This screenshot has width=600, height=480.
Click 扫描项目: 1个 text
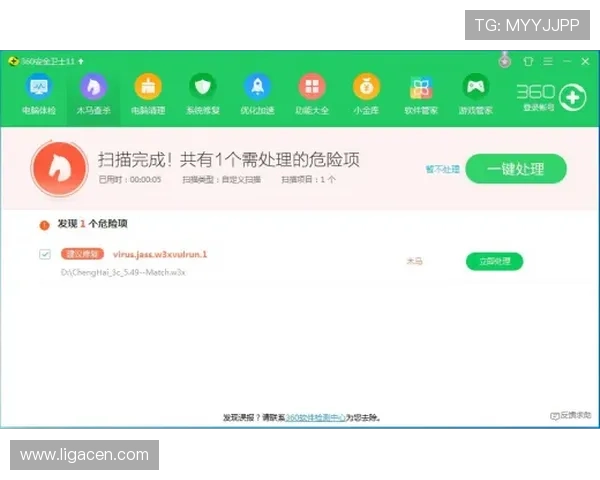308,180
